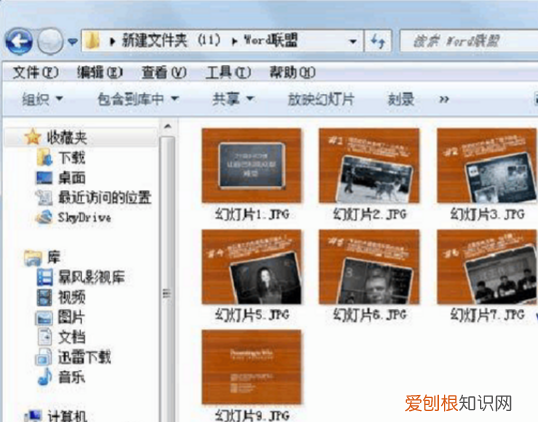Open the 查看(V) menu
Viewport: 538px width, 422px height.
tap(164, 72)
